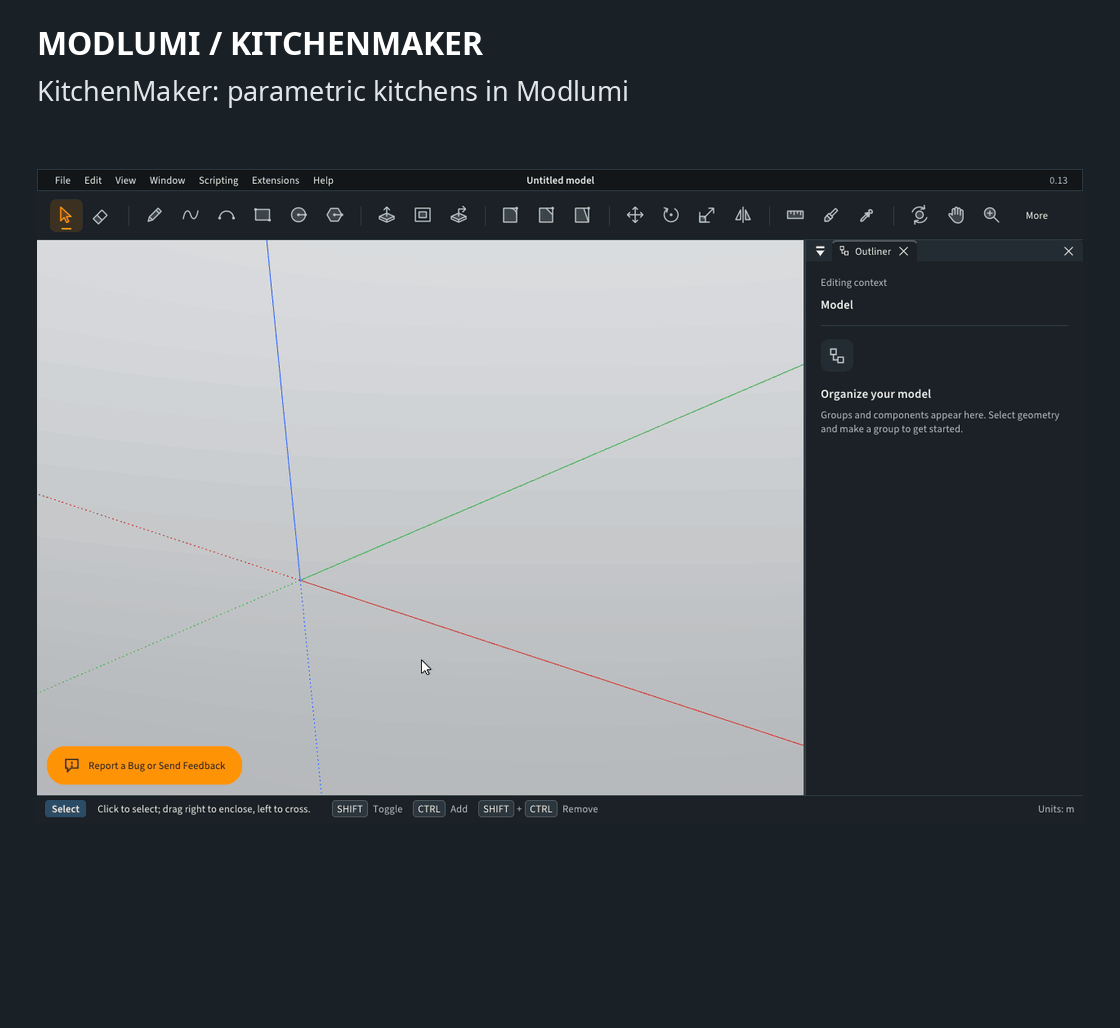Select the Tape Measure ruler tool
Image resolution: width=1120 pixels, height=1028 pixels.
point(795,215)
